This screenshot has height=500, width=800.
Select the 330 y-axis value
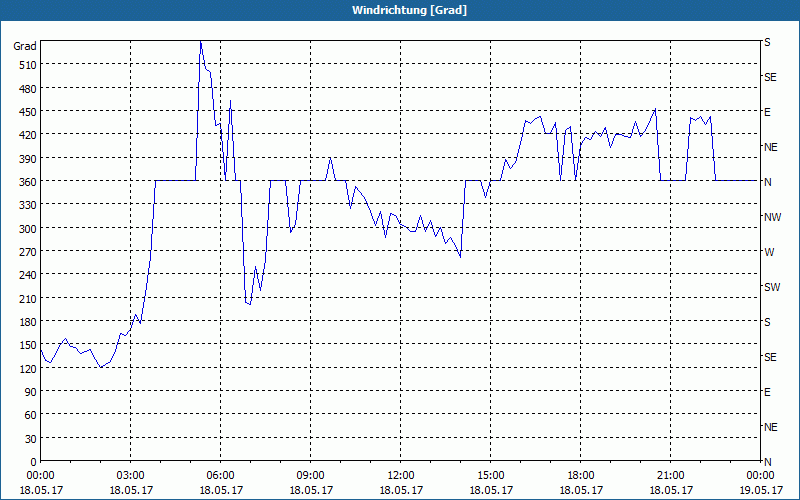pyautogui.click(x=28, y=205)
